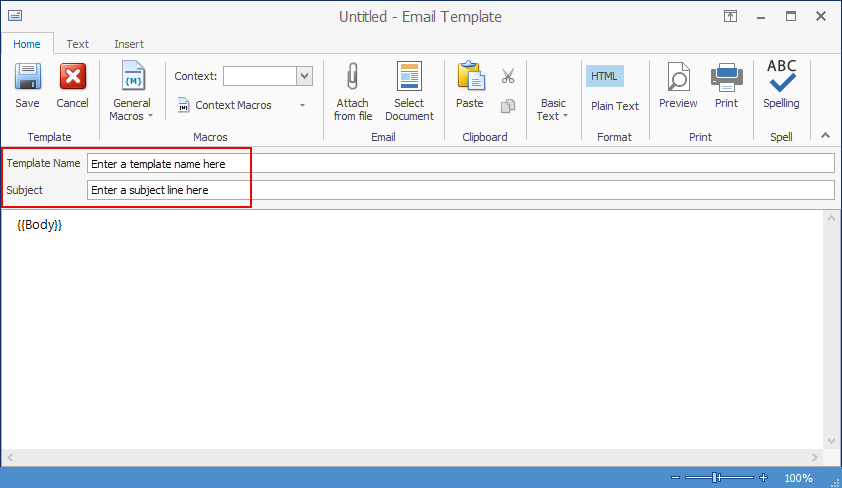Click the ribbon display options icon

click(730, 16)
